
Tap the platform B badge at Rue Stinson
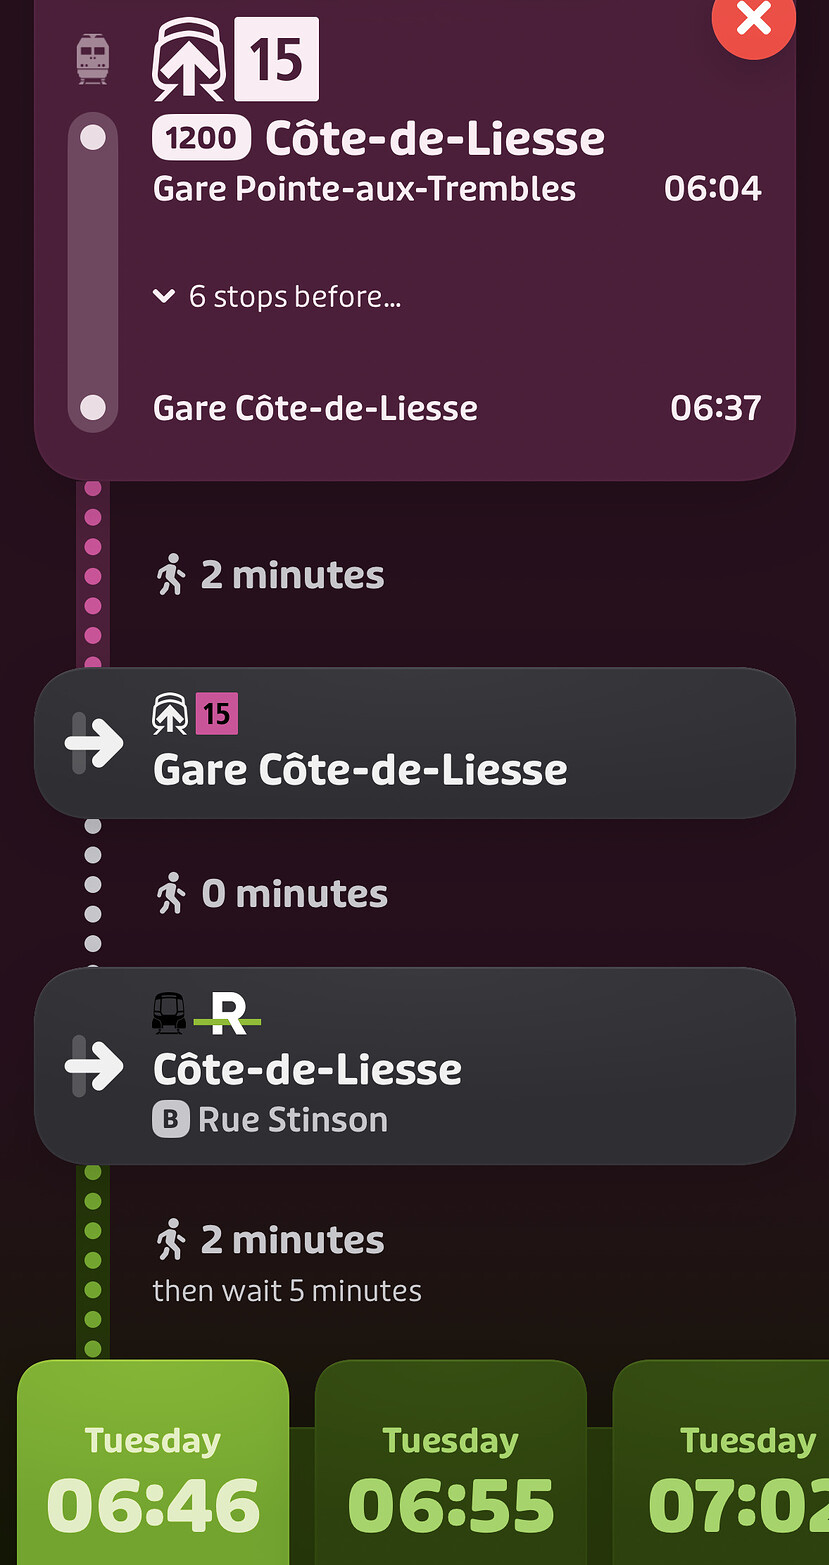tap(170, 1120)
